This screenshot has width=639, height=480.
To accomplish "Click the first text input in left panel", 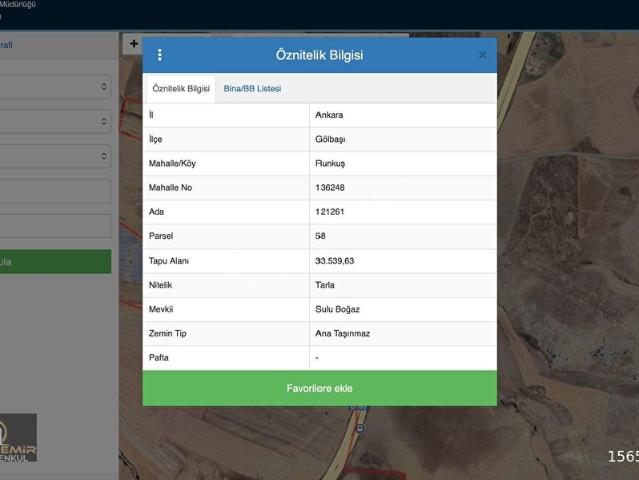I will (56, 191).
